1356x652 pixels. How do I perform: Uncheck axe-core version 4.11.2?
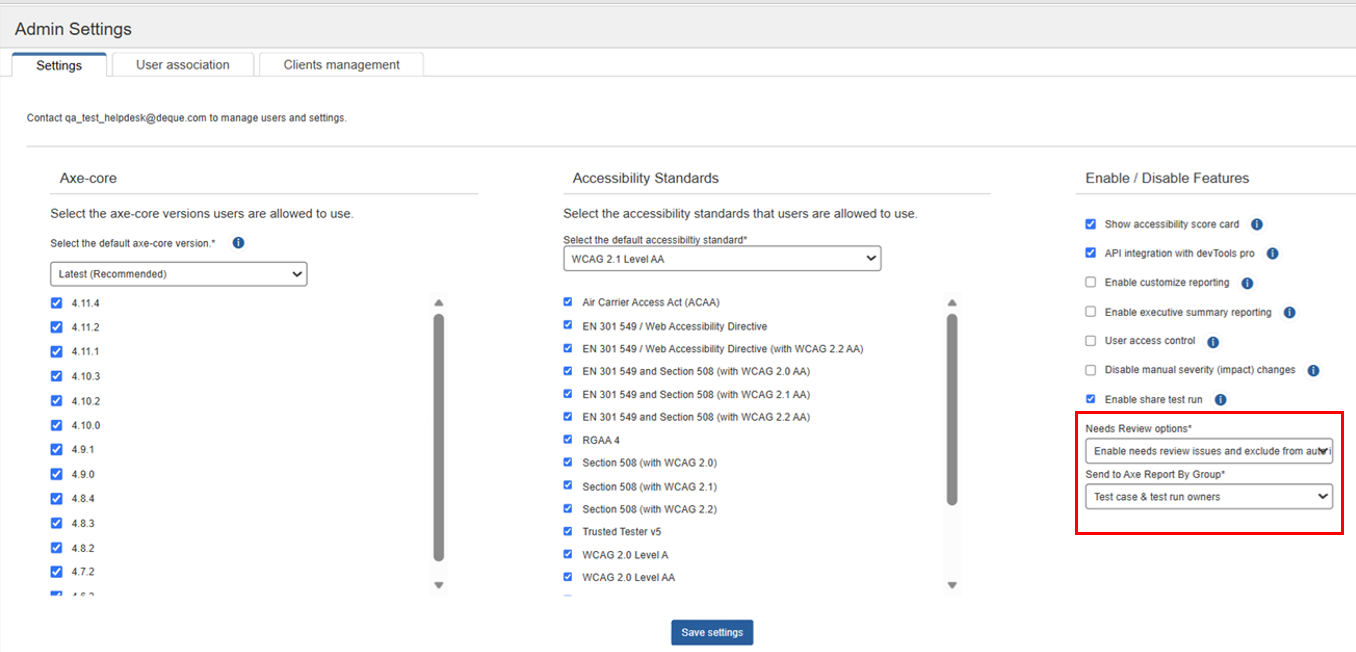coord(57,327)
